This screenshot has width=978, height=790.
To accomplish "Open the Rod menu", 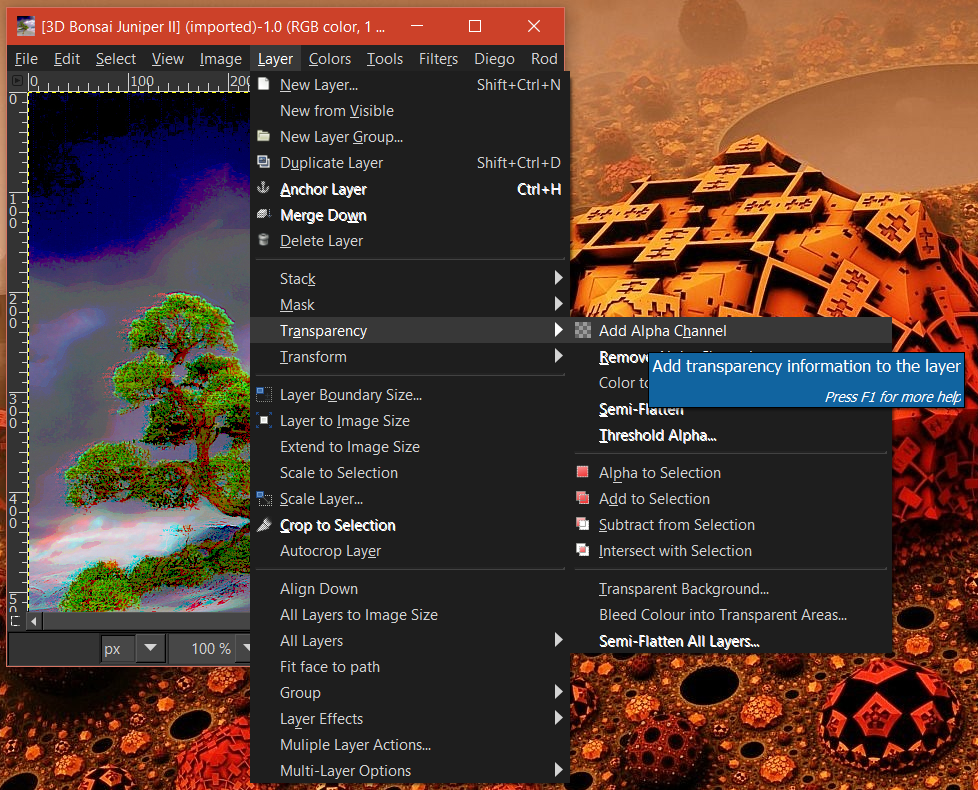I will click(544, 59).
